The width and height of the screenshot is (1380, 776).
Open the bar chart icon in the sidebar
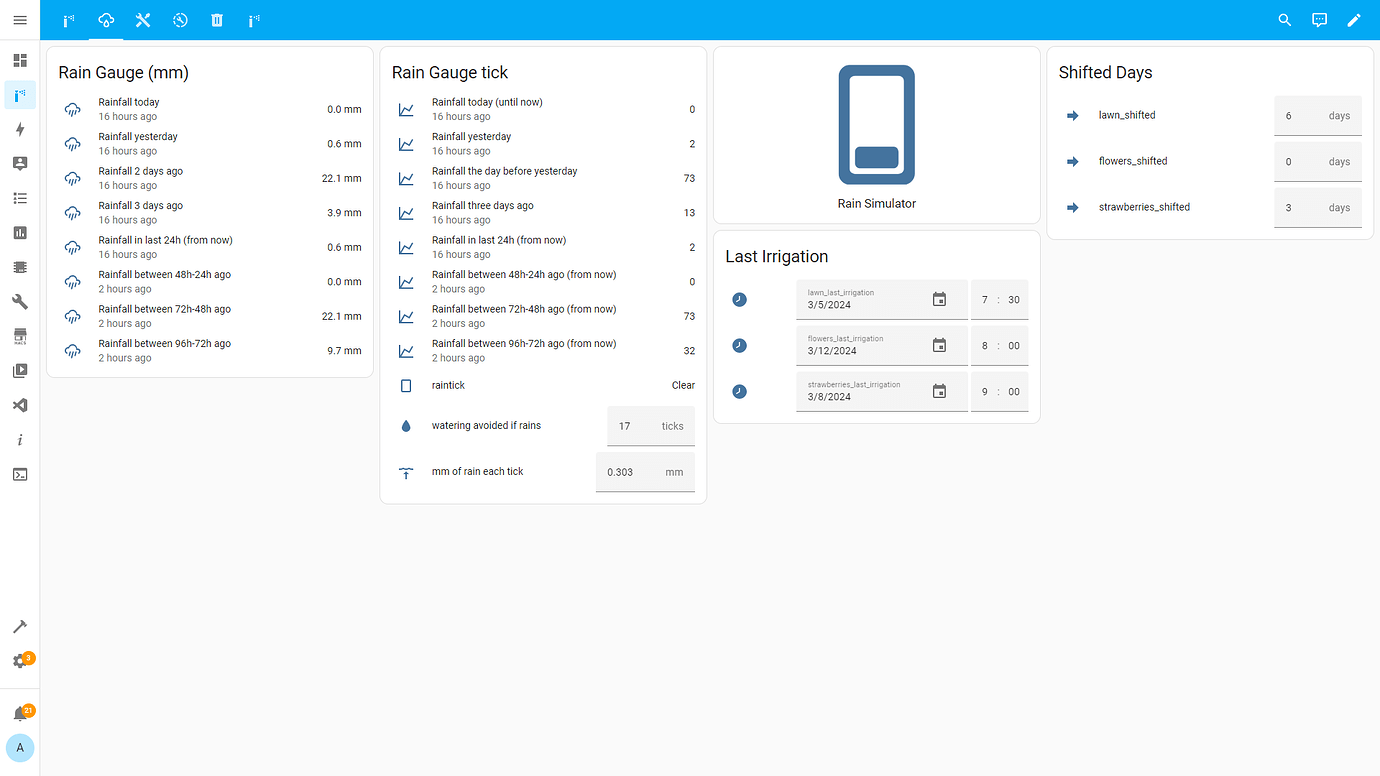point(20,232)
